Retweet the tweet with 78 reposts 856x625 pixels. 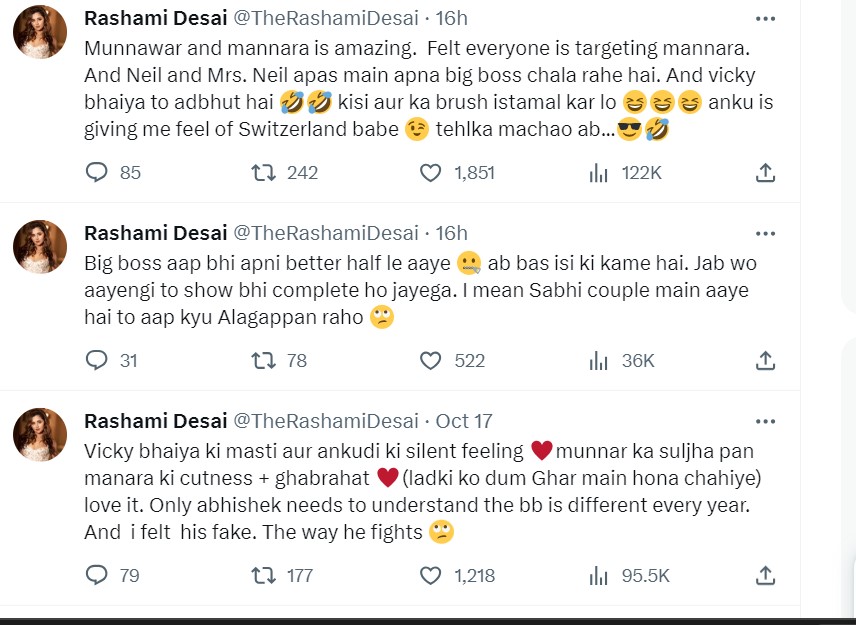pyautogui.click(x=263, y=360)
